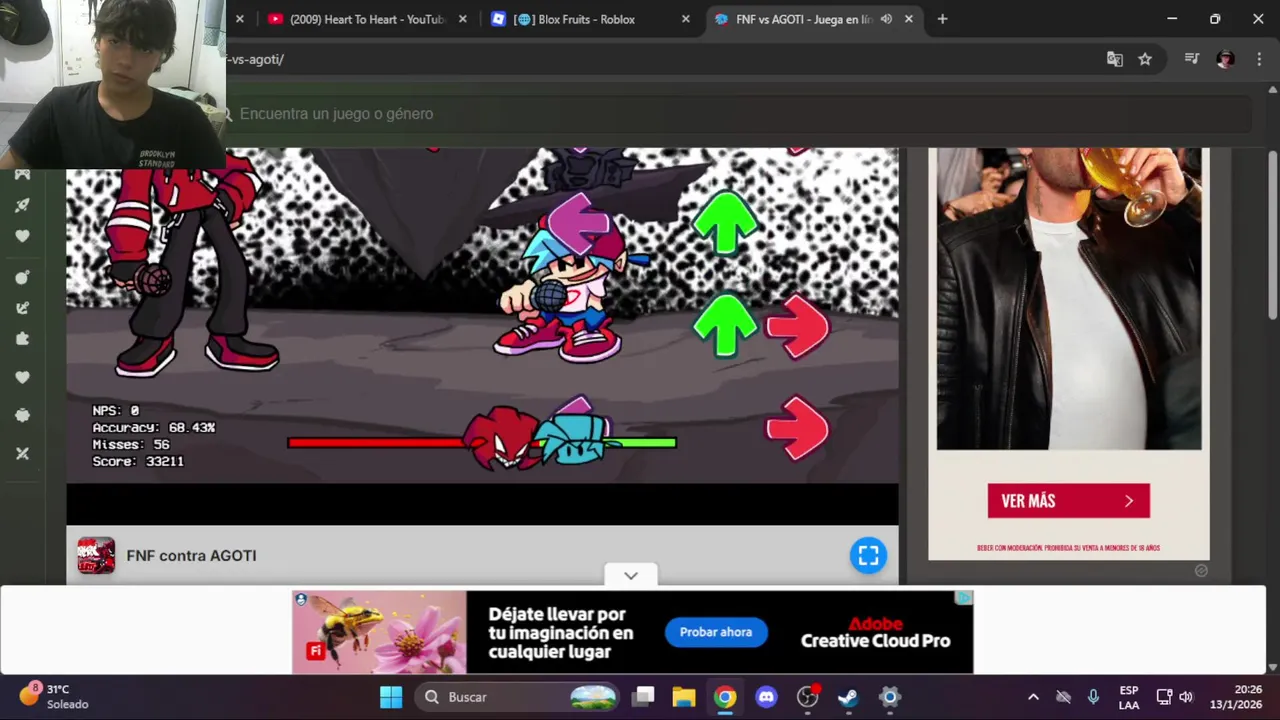The height and width of the screenshot is (720, 1280).
Task: Click the red-green health bar in game
Action: (x=482, y=442)
